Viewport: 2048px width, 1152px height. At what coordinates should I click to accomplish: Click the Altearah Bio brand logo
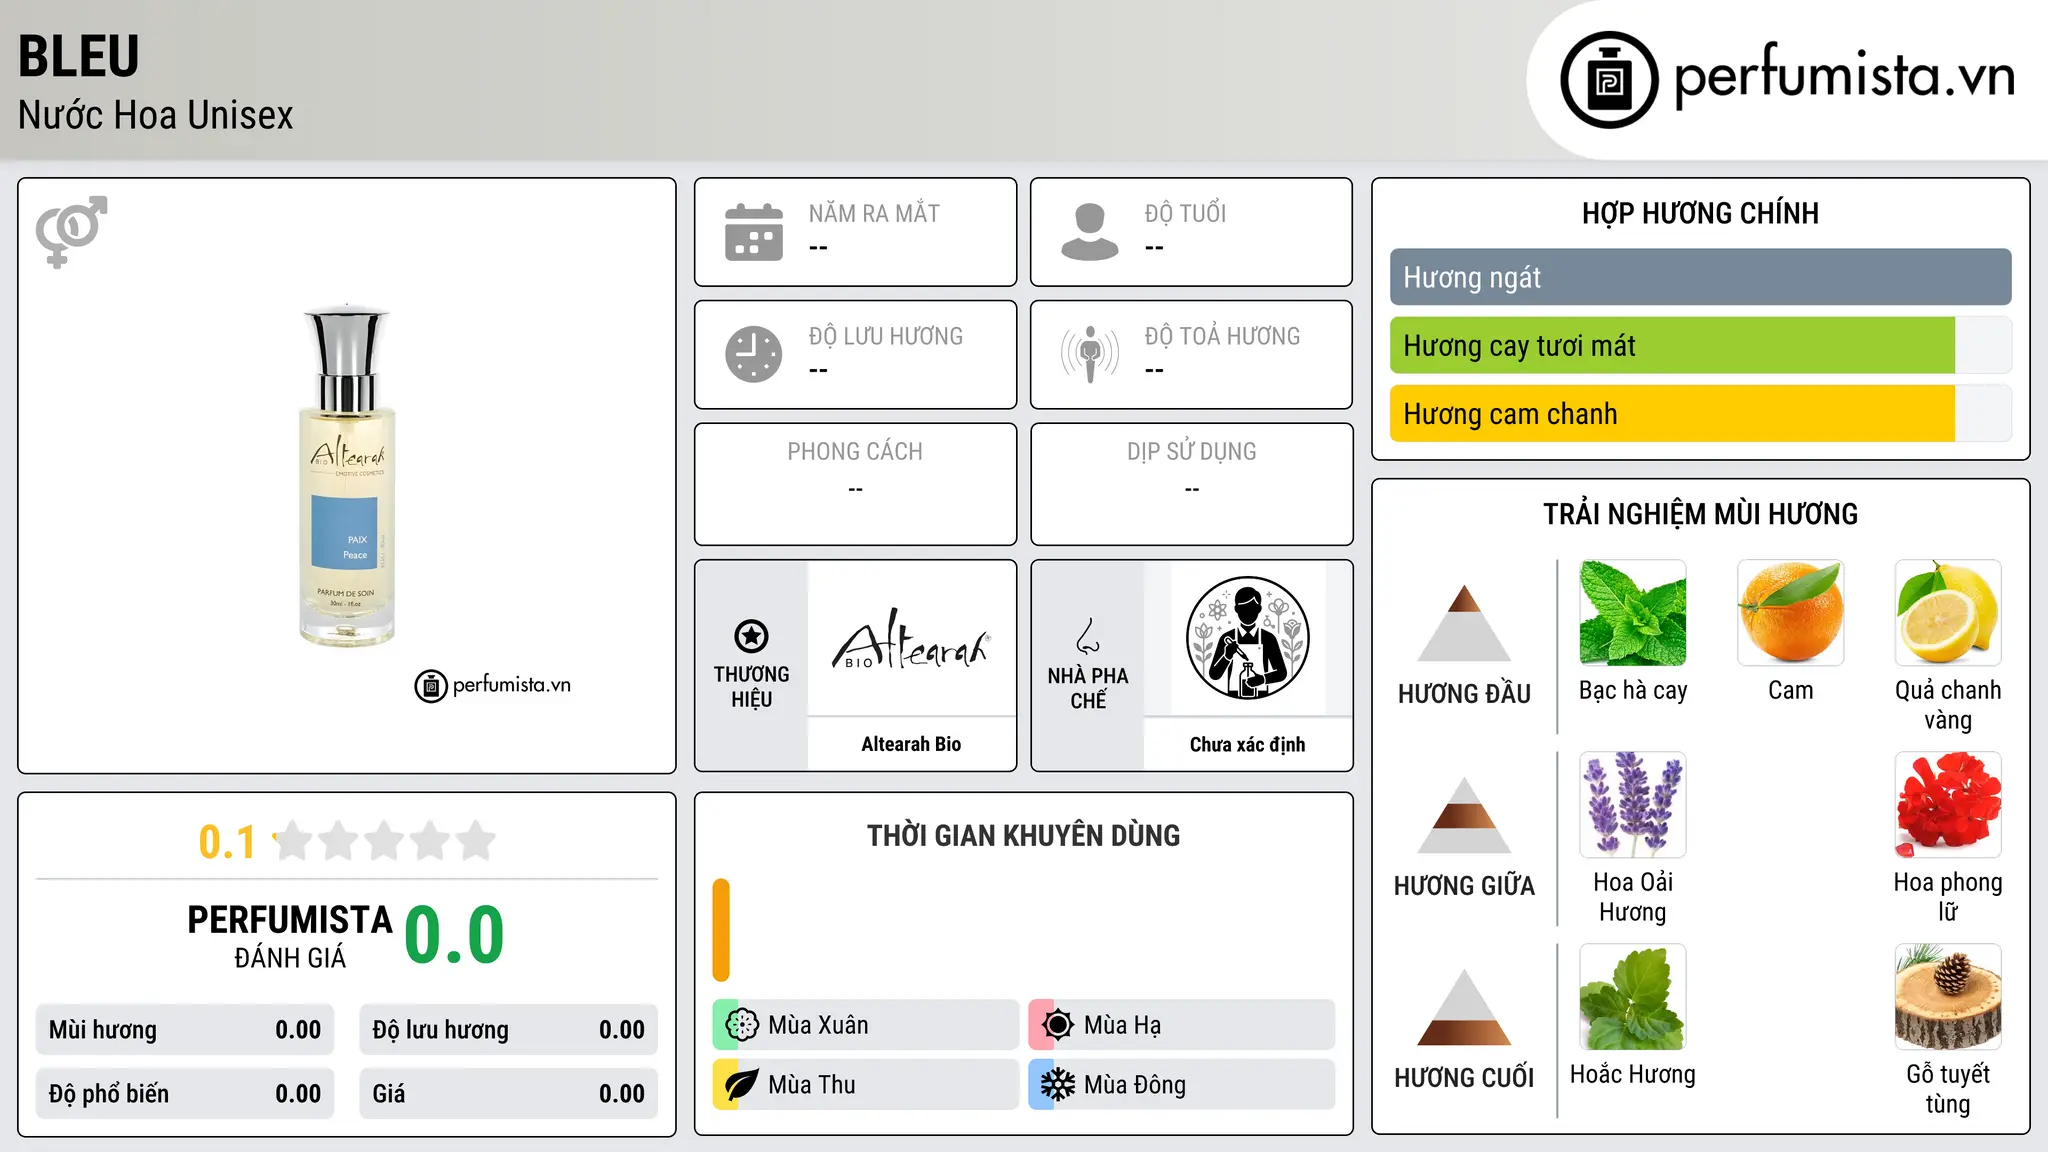[x=911, y=639]
